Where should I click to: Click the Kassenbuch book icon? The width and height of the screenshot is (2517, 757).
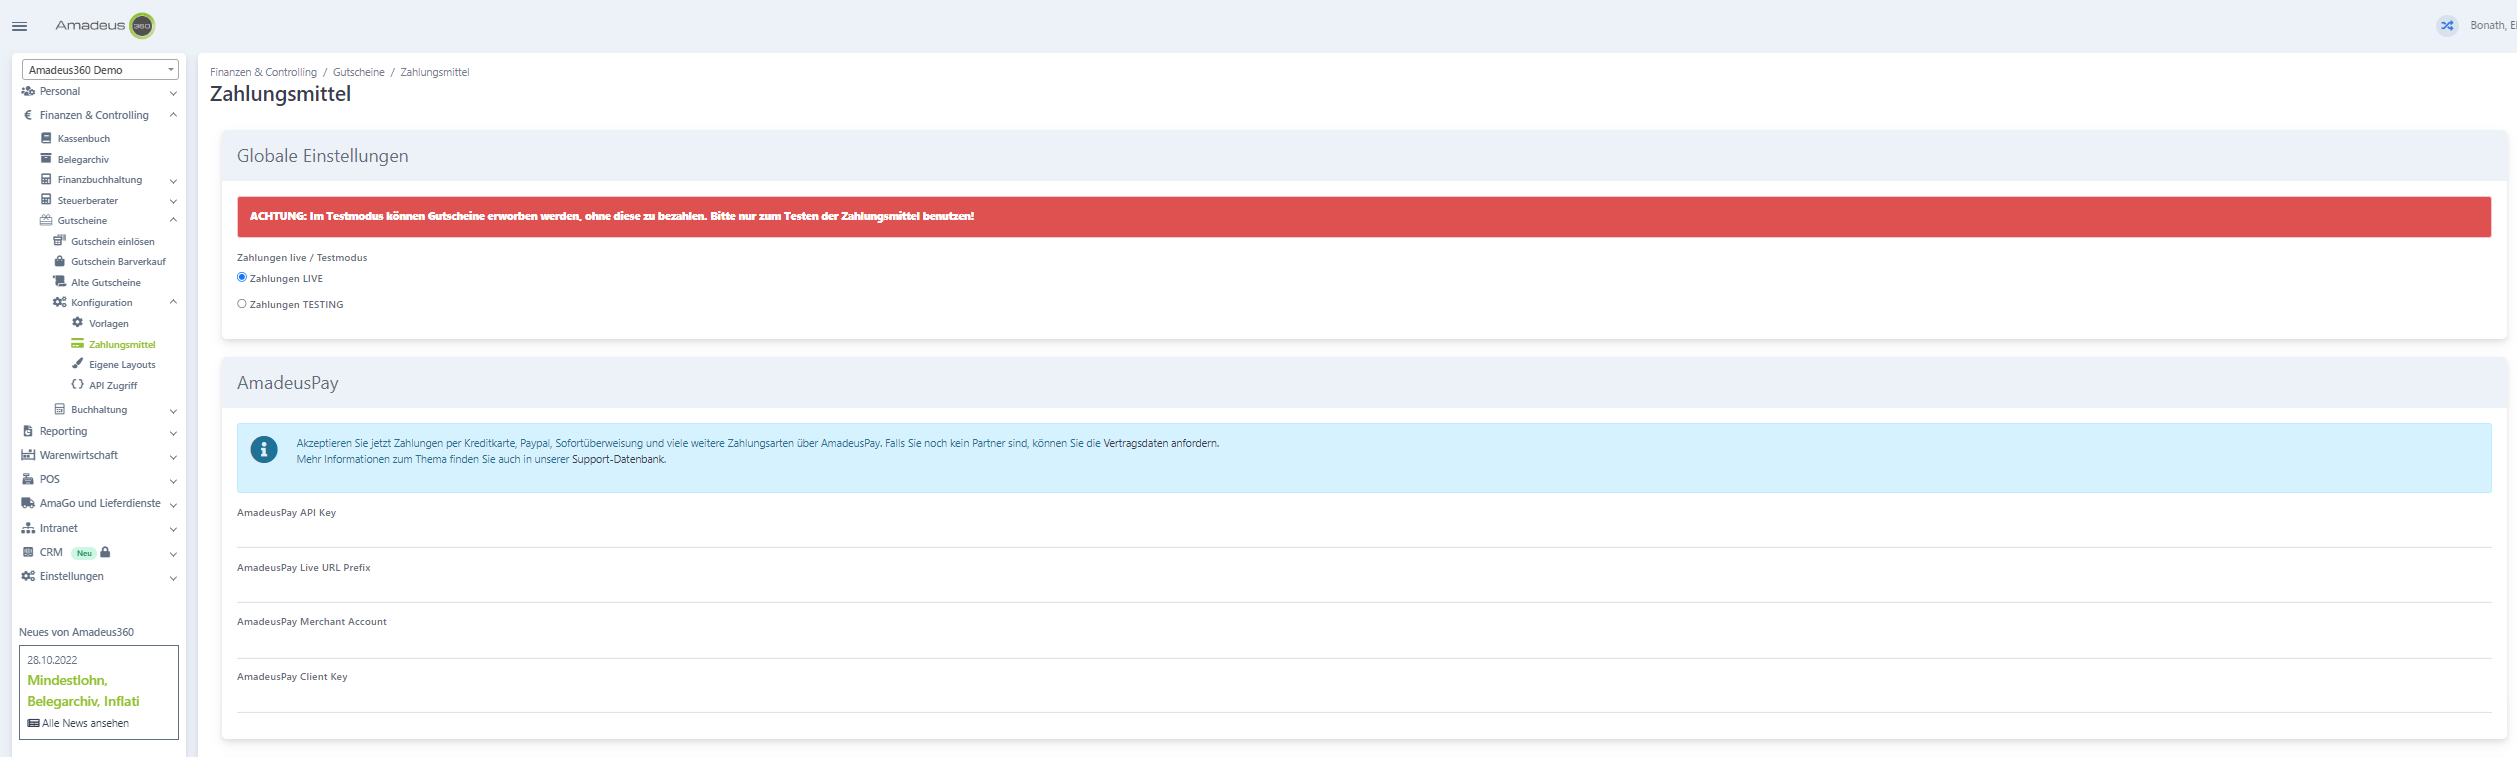tap(46, 138)
